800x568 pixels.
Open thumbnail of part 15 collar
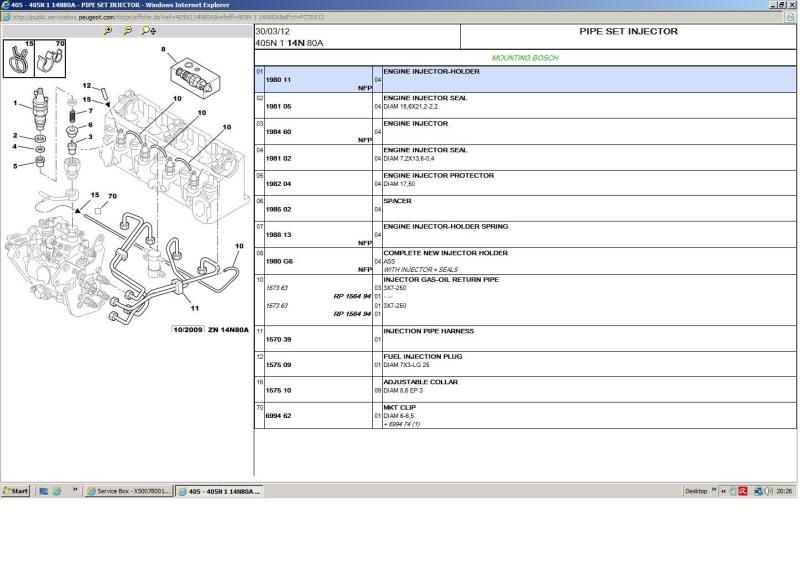pos(19,59)
